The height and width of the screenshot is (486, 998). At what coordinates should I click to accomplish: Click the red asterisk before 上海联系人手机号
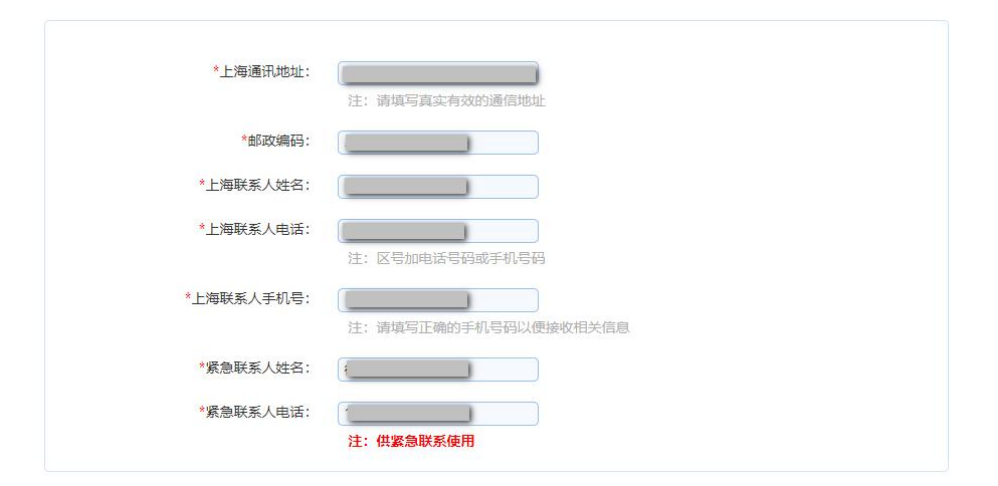[x=188, y=297]
